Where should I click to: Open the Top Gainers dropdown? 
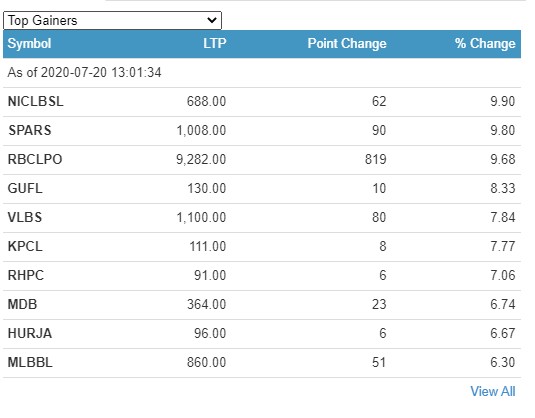tap(112, 20)
